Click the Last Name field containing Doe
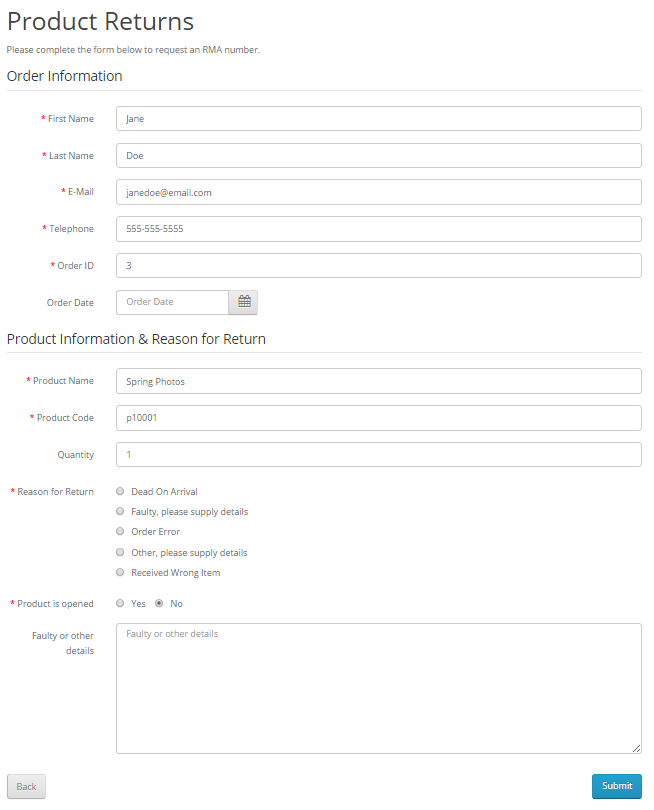 click(x=379, y=155)
